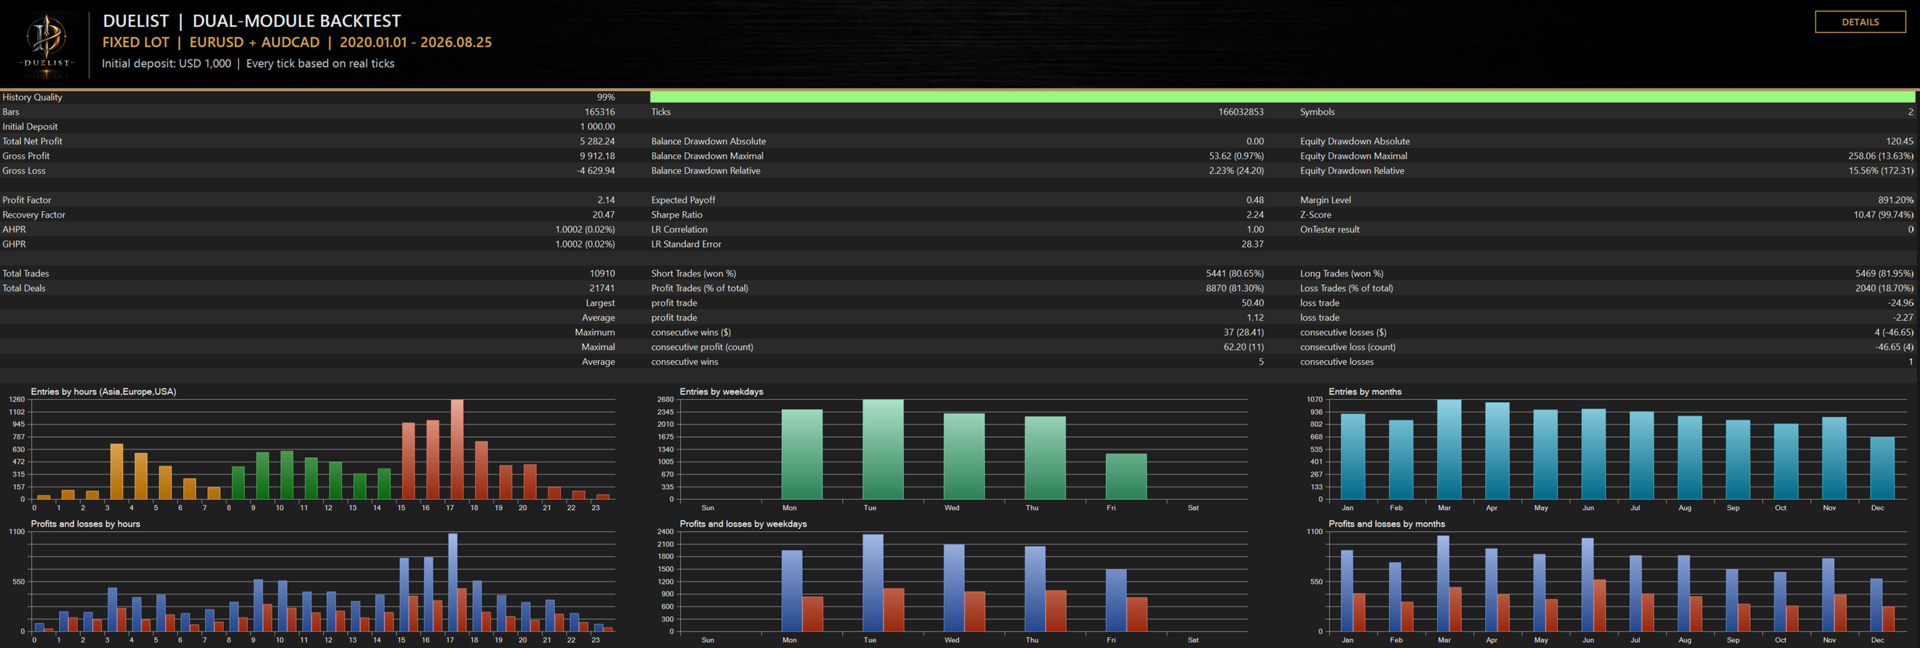Click Equity Drawdown Relative value 15.56% (172.31)
Screen dimensions: 1920x648
[1881, 171]
